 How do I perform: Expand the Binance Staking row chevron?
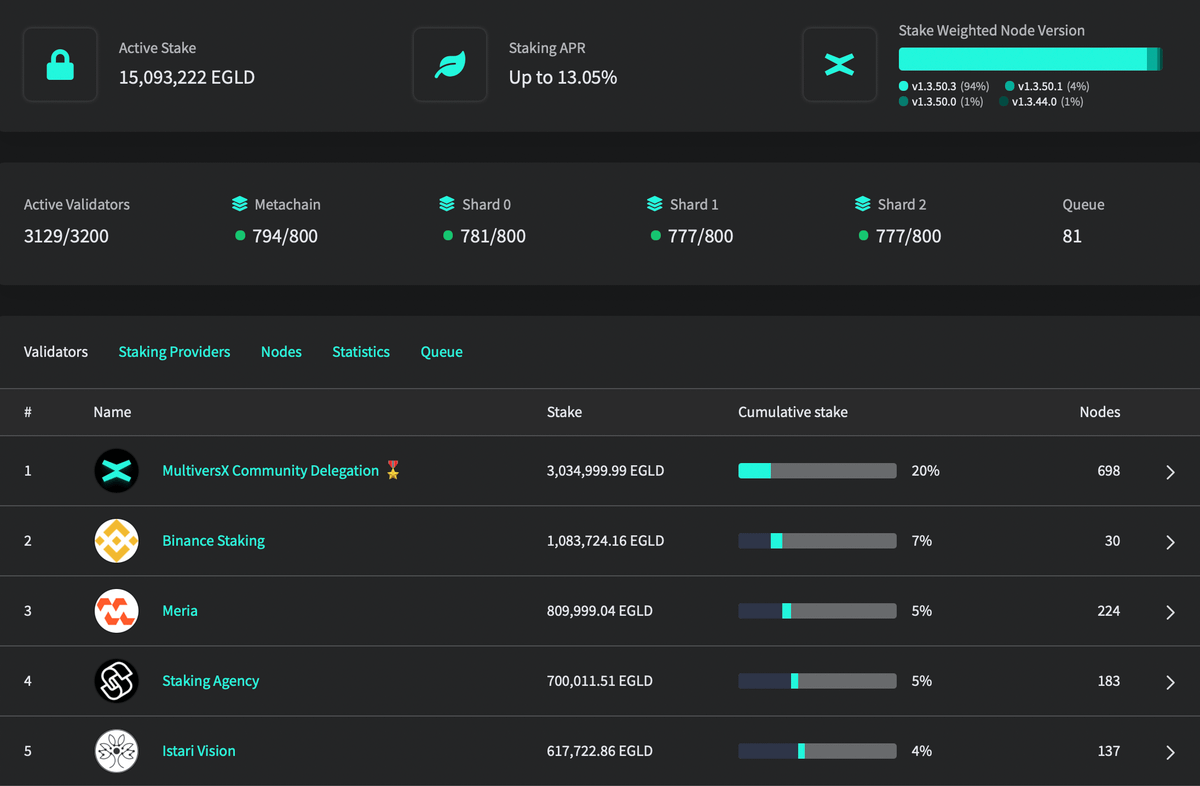1170,542
